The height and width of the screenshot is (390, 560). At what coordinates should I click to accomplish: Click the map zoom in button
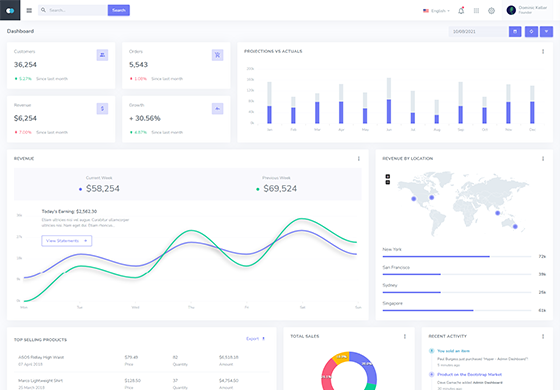point(388,176)
